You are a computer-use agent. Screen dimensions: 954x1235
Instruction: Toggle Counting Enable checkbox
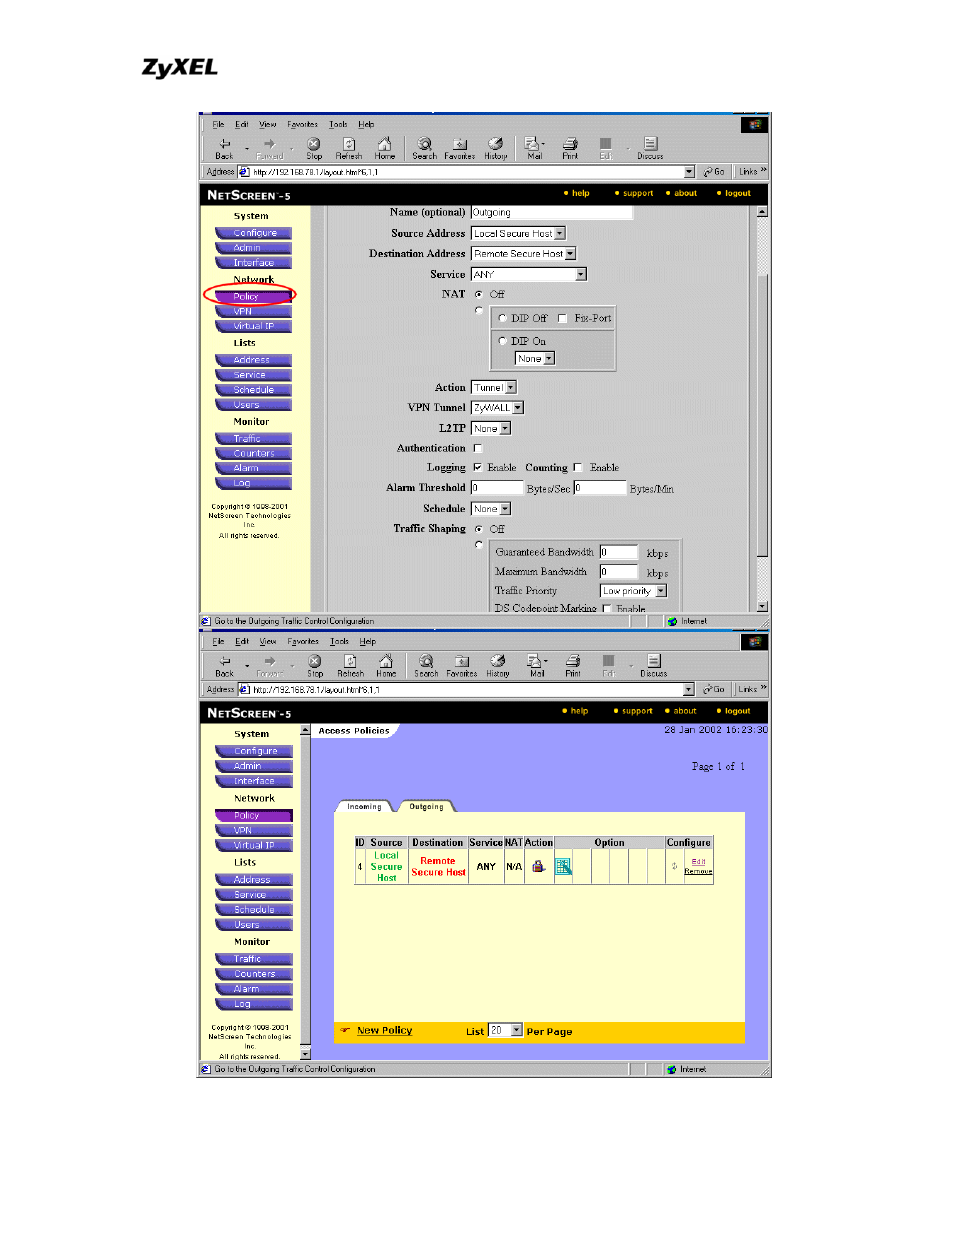[x=577, y=467]
